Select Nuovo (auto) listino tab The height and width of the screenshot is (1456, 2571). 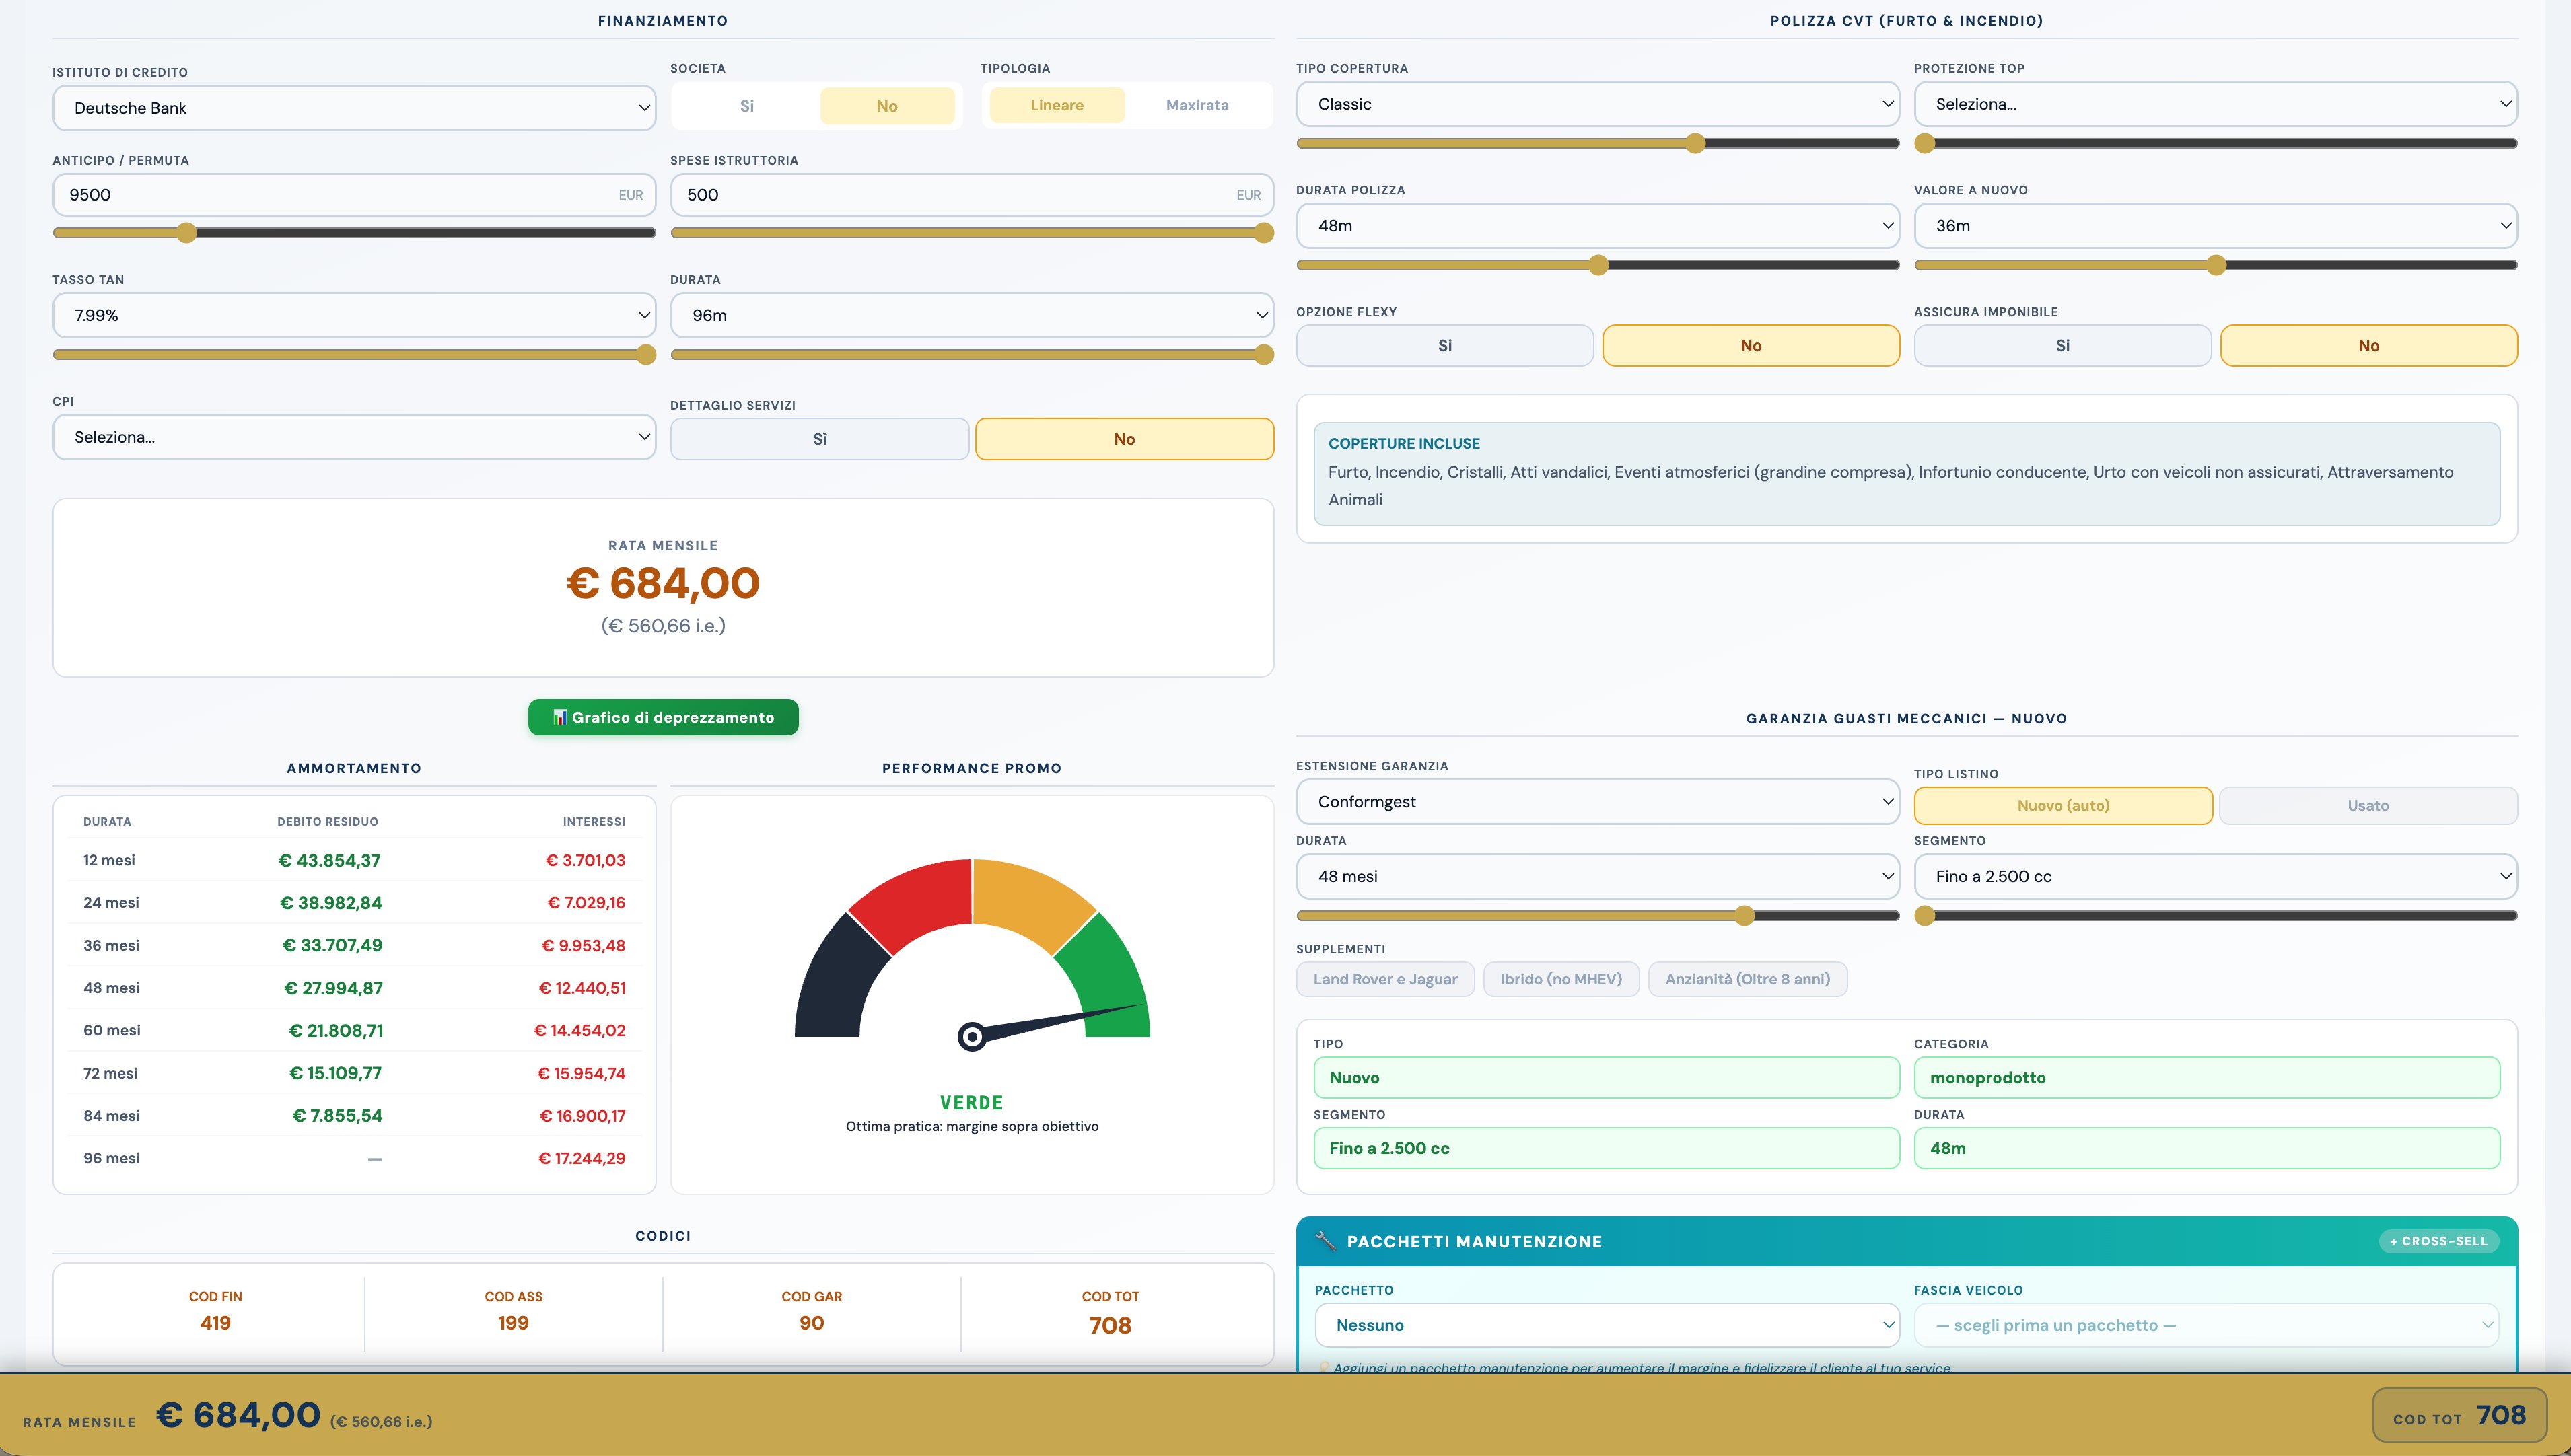pyautogui.click(x=2063, y=806)
